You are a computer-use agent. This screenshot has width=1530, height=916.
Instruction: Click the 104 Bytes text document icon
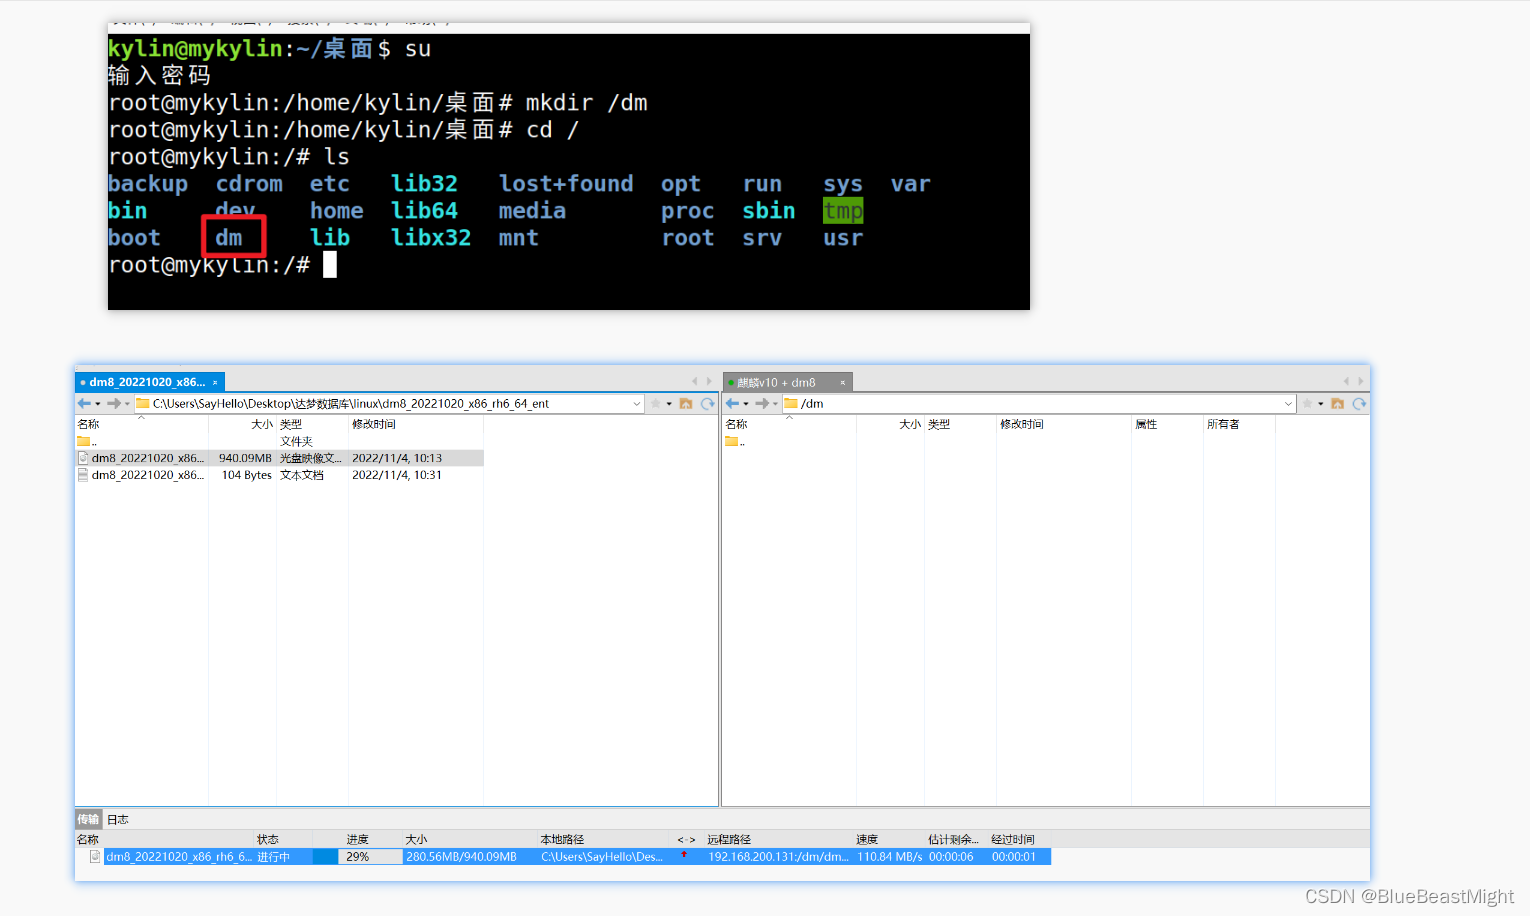[x=83, y=475]
